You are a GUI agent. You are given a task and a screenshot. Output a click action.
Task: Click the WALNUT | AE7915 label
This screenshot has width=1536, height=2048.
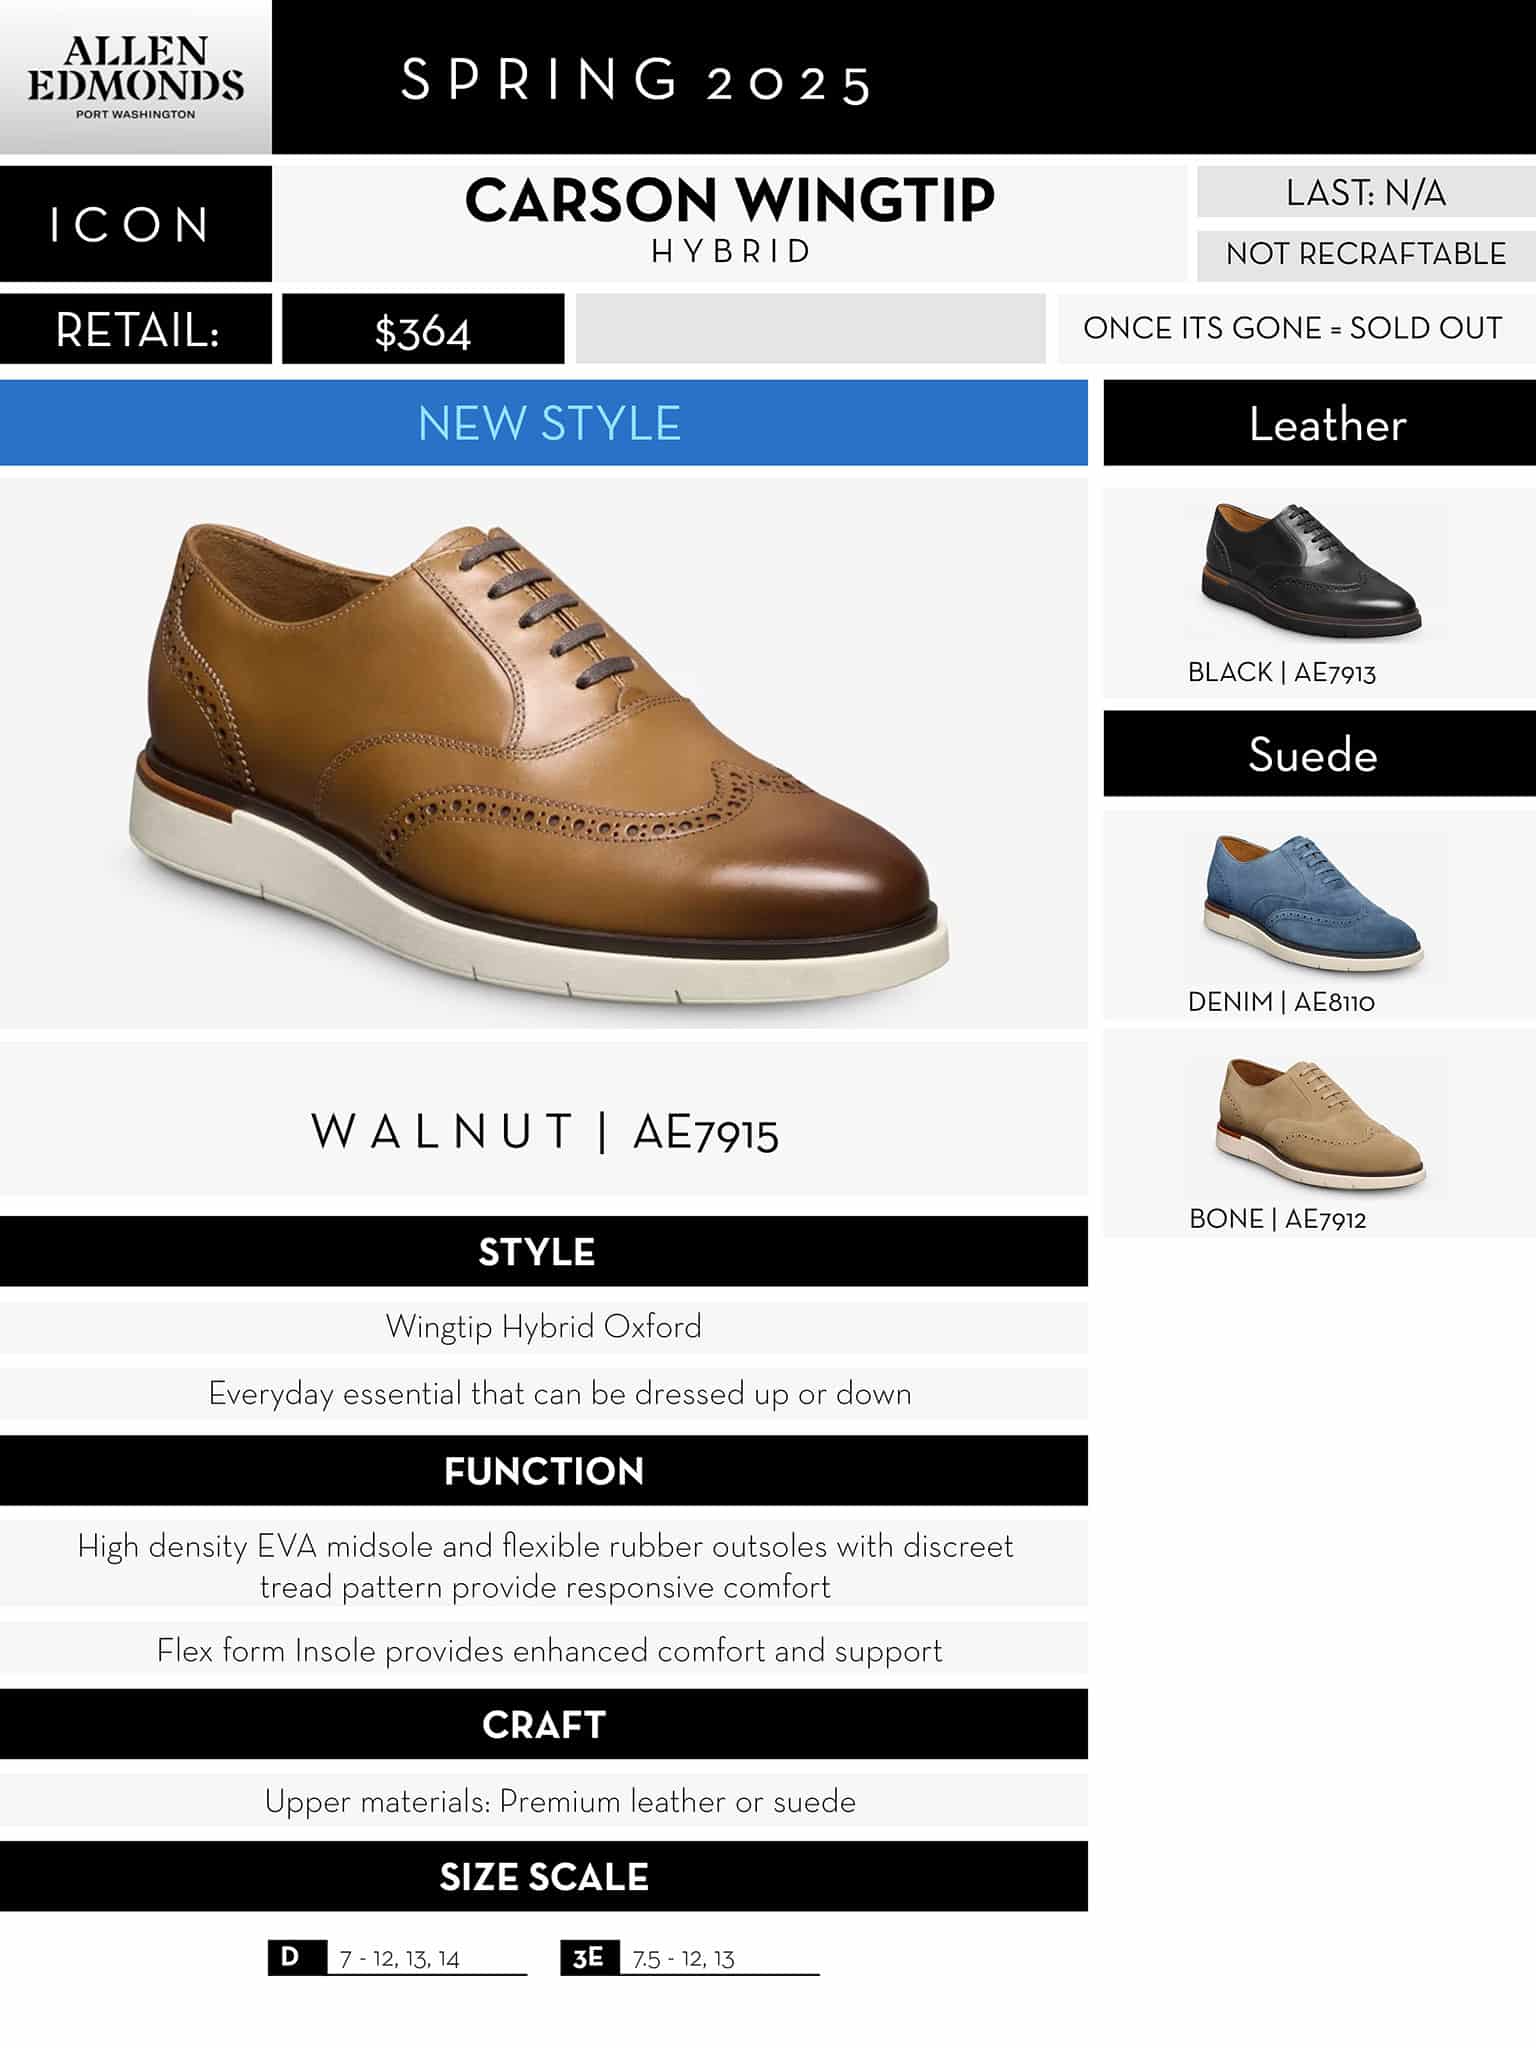[x=544, y=1132]
